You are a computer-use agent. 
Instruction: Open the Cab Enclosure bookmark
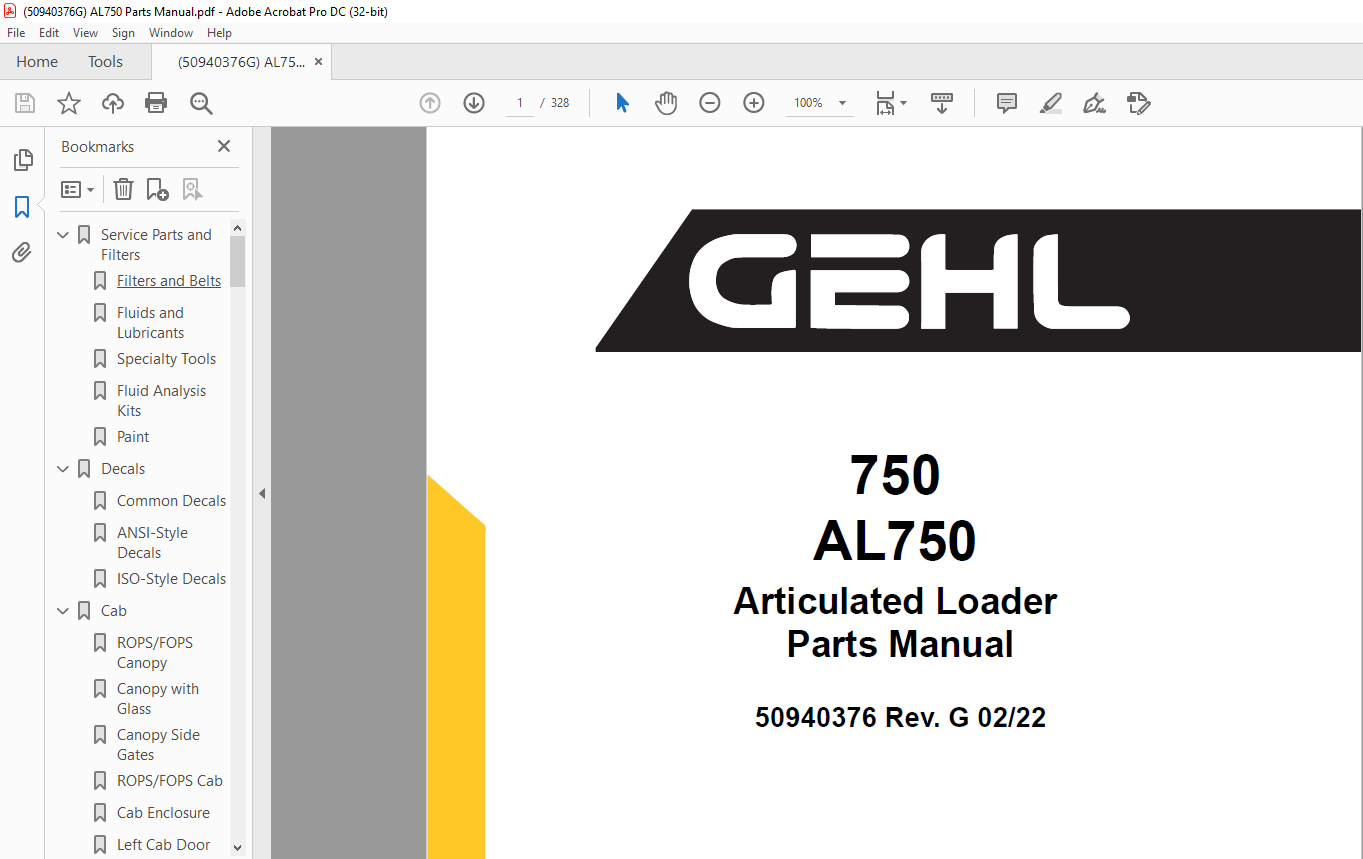pyautogui.click(x=163, y=813)
